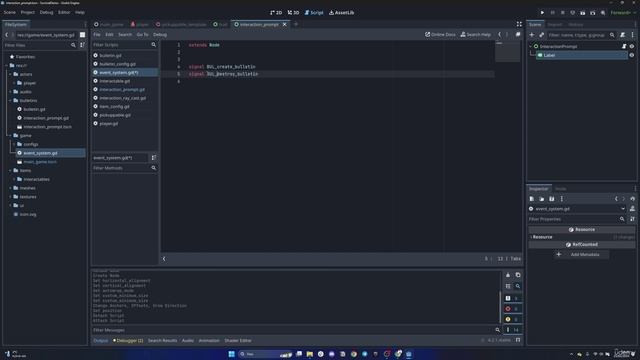Open the script editor Edit menu
The height and width of the screenshot is (360, 640).
pyautogui.click(x=109, y=35)
